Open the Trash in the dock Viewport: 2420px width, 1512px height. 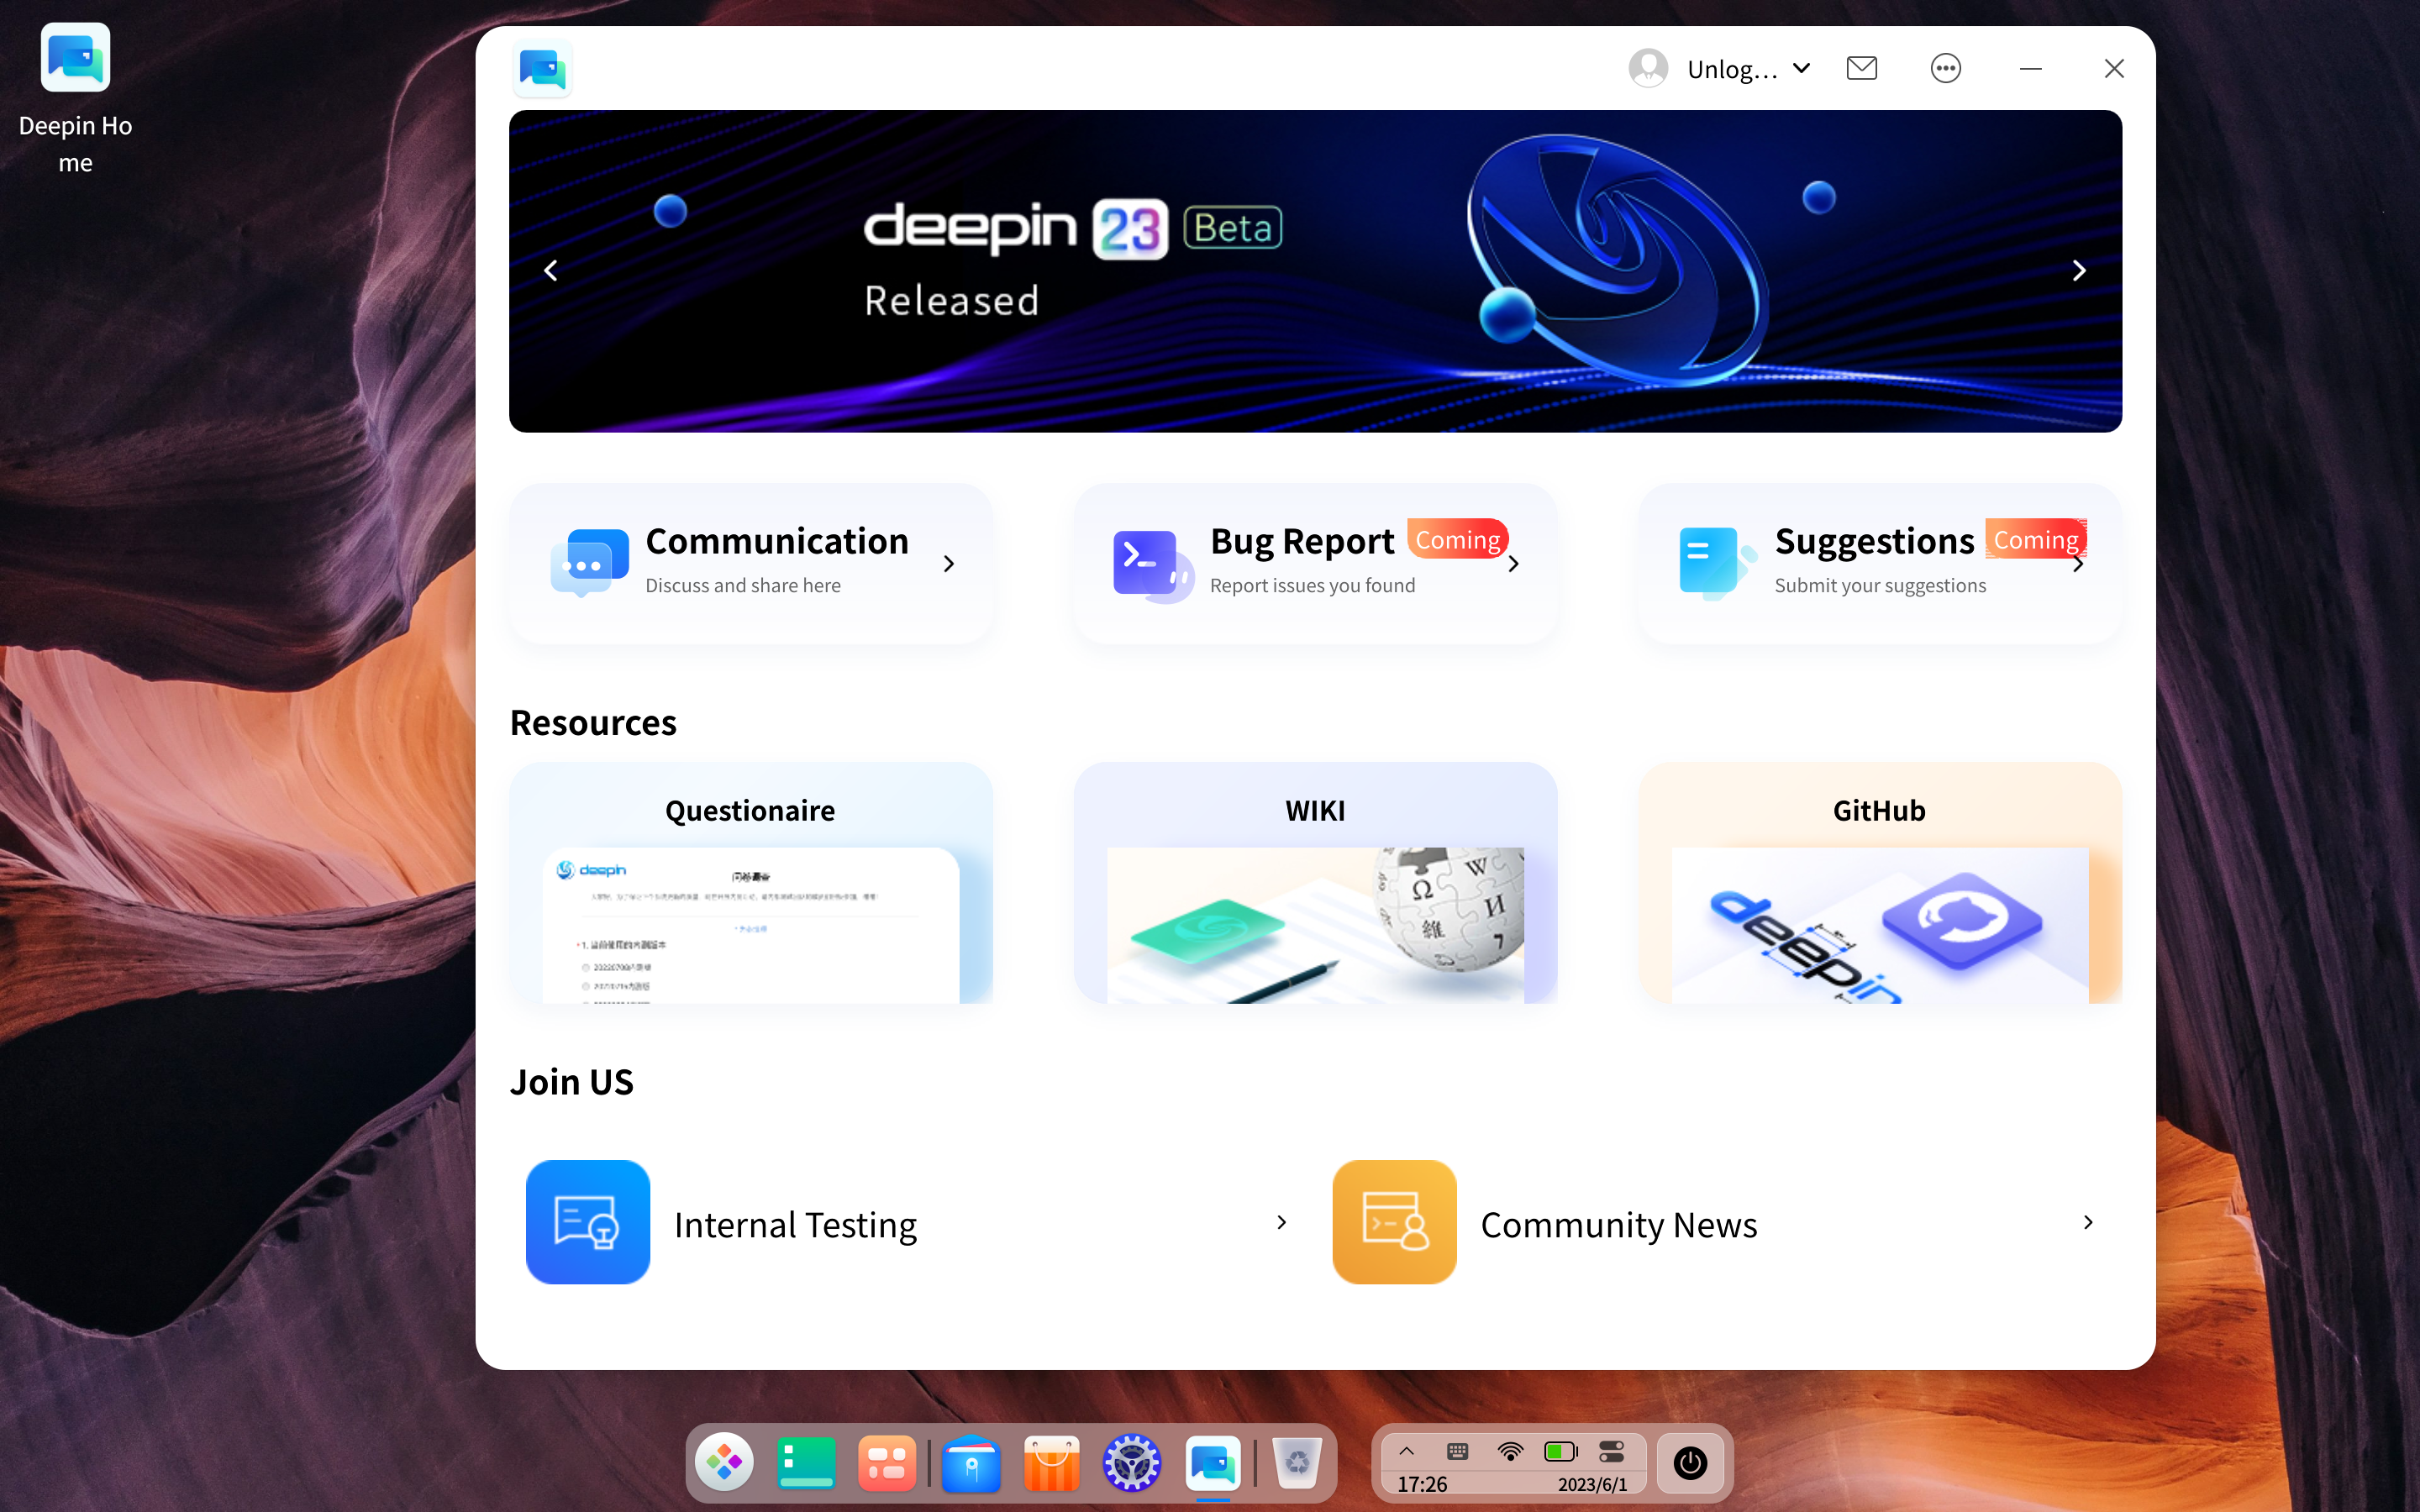coord(1297,1463)
